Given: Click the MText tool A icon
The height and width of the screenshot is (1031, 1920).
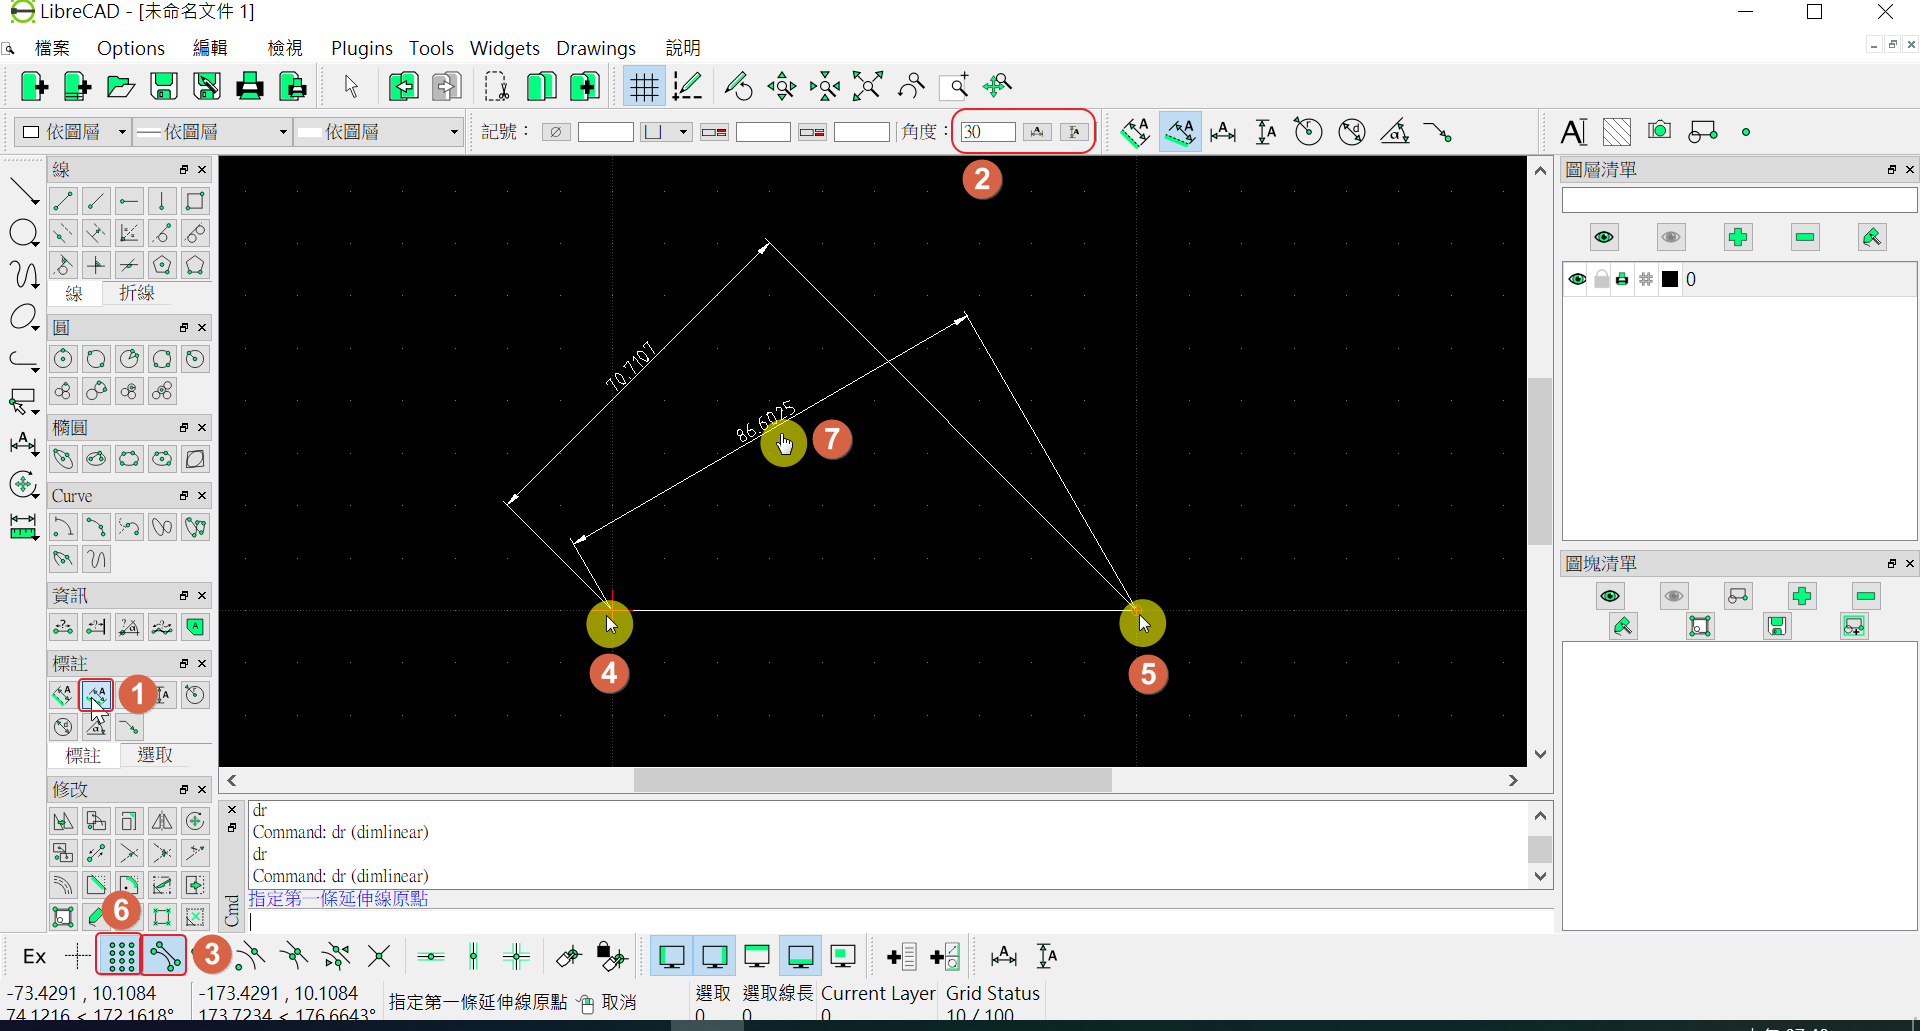Looking at the screenshot, I should coord(1574,132).
